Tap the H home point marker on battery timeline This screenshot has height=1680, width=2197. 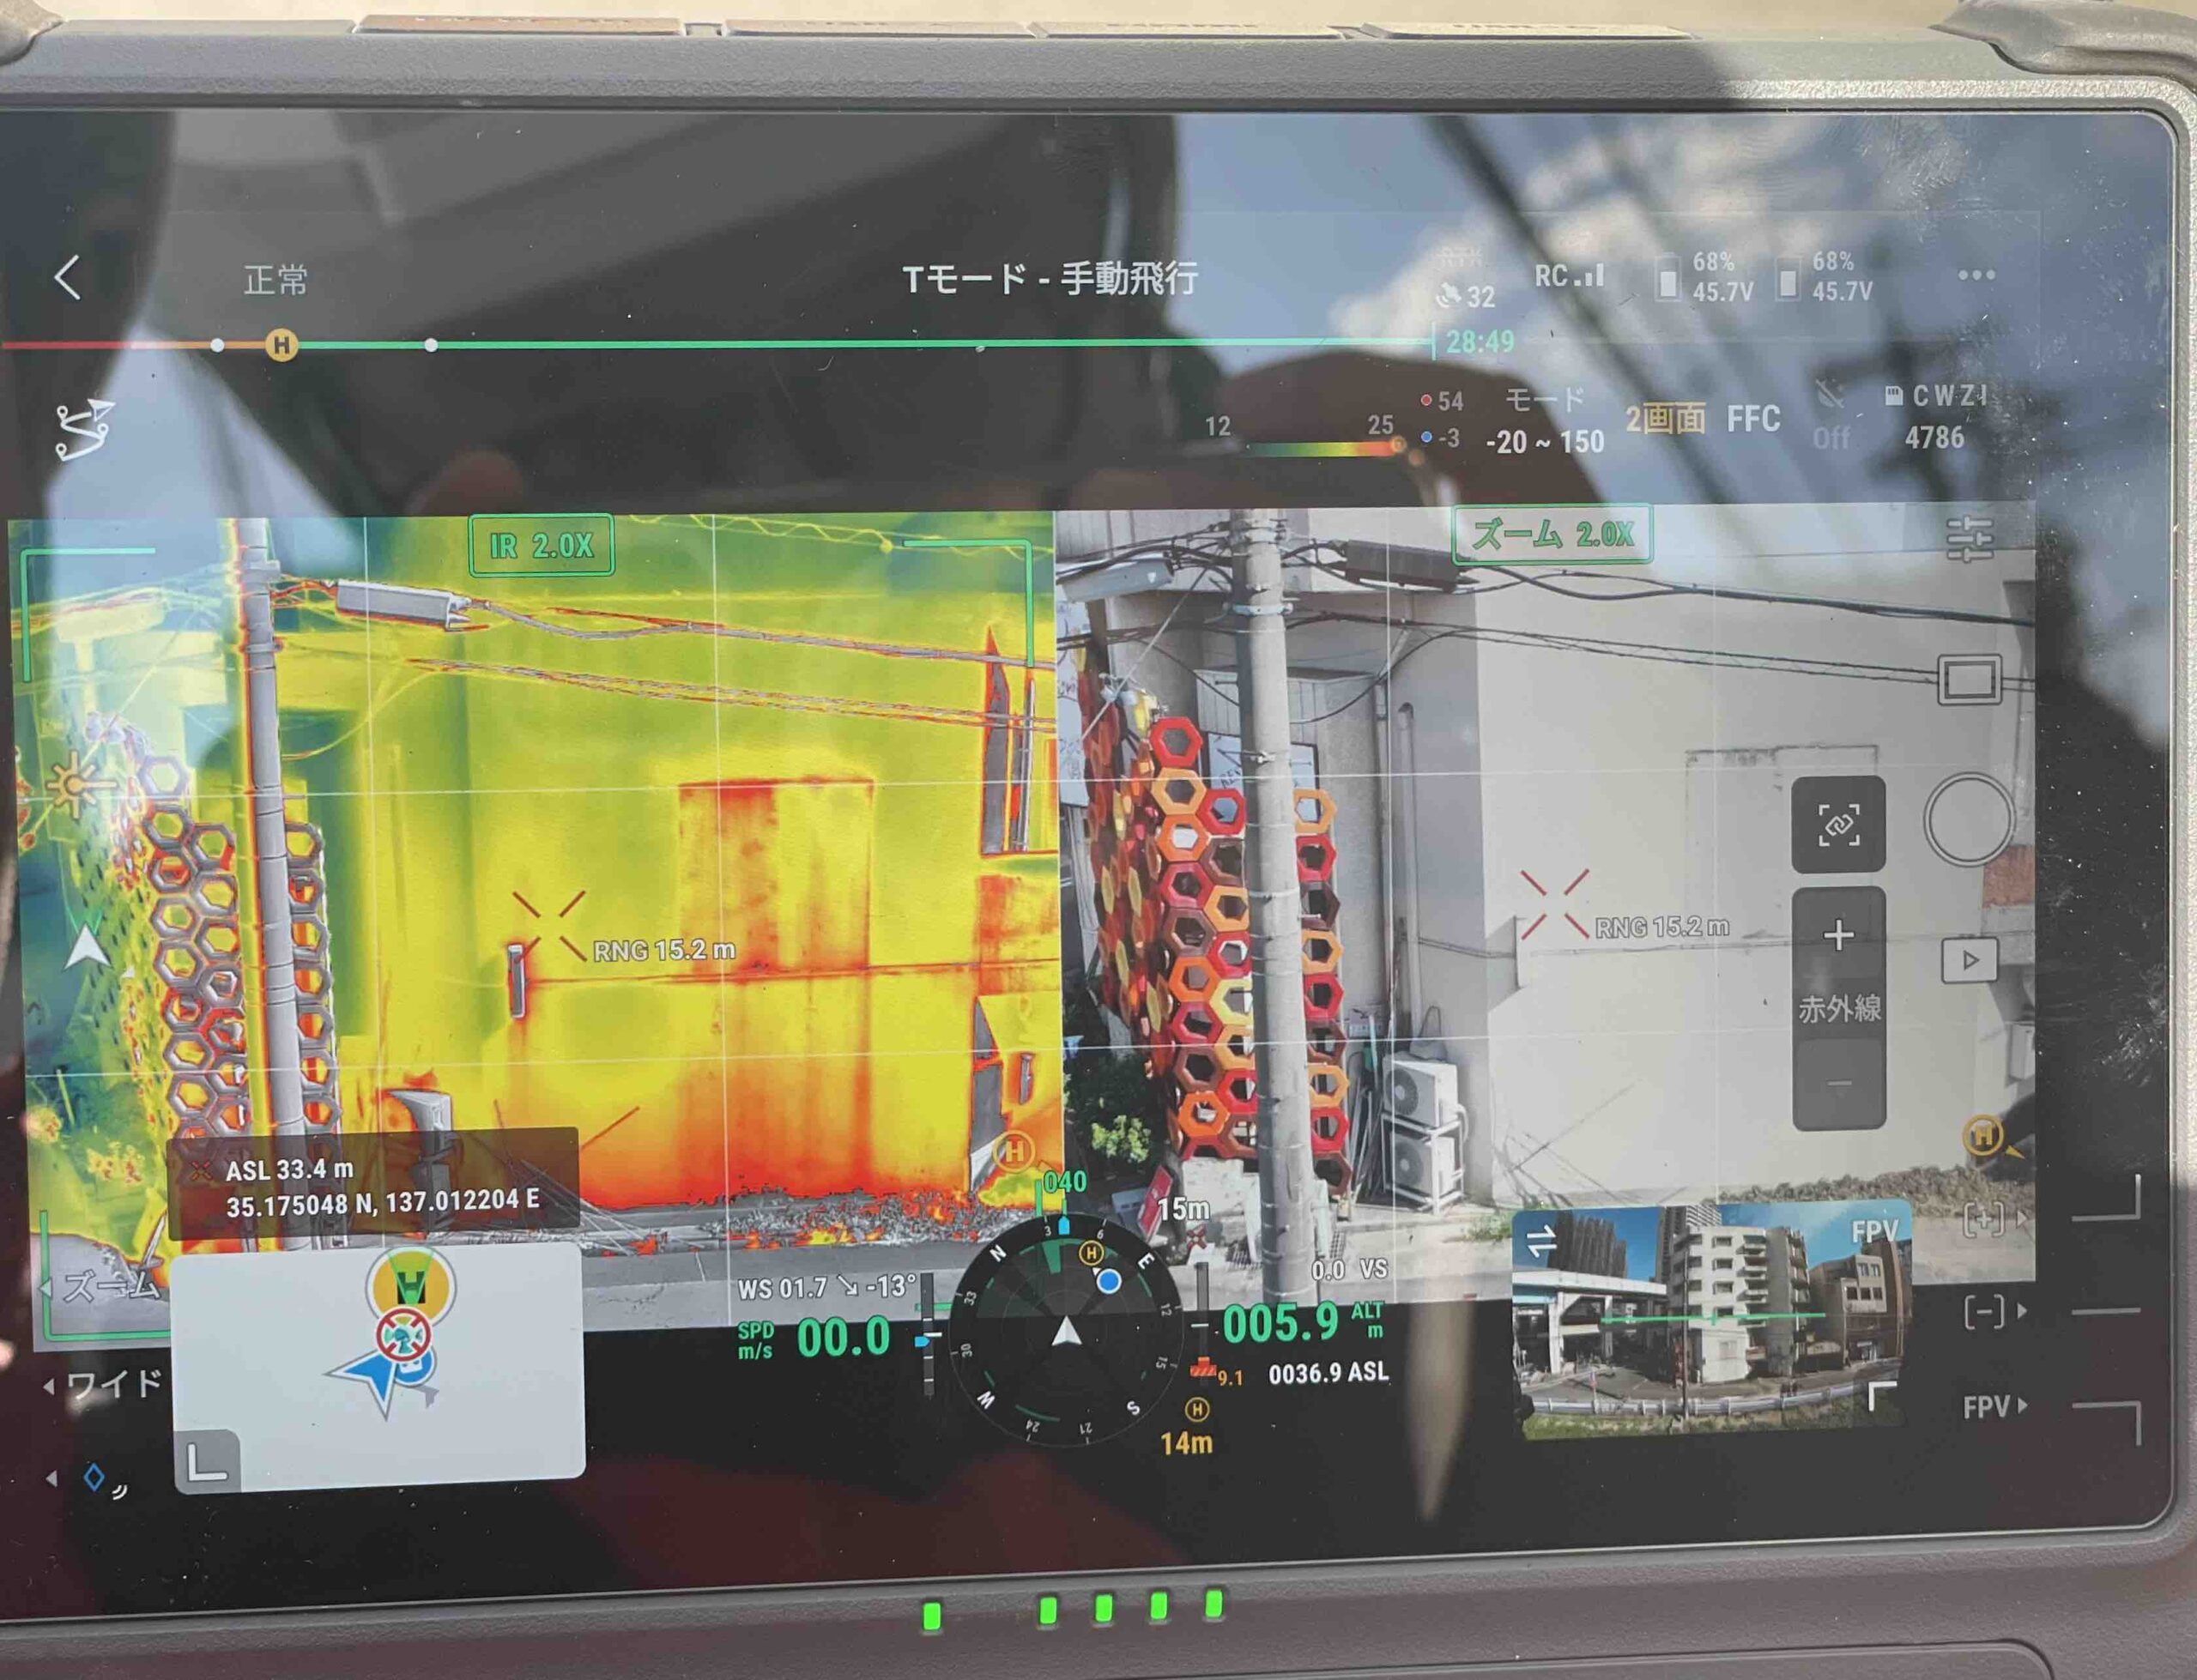[282, 345]
